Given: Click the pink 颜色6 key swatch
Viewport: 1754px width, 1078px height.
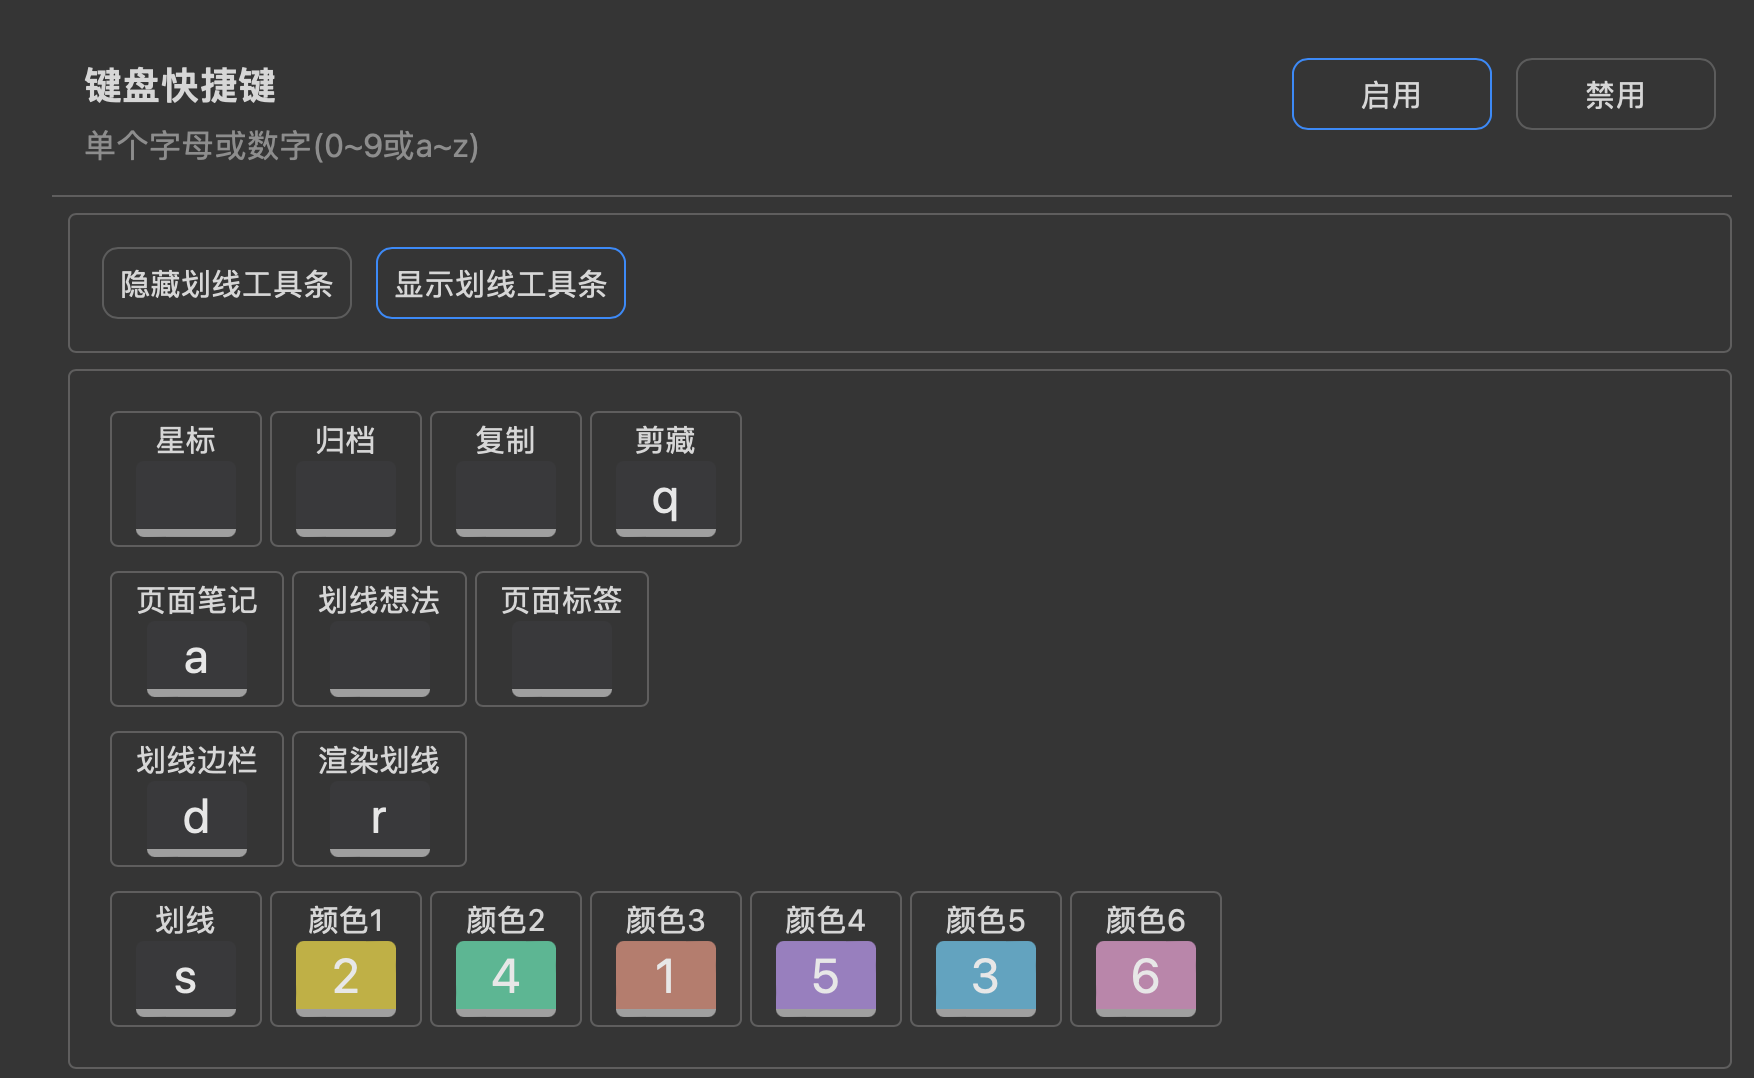Looking at the screenshot, I should click(1146, 977).
